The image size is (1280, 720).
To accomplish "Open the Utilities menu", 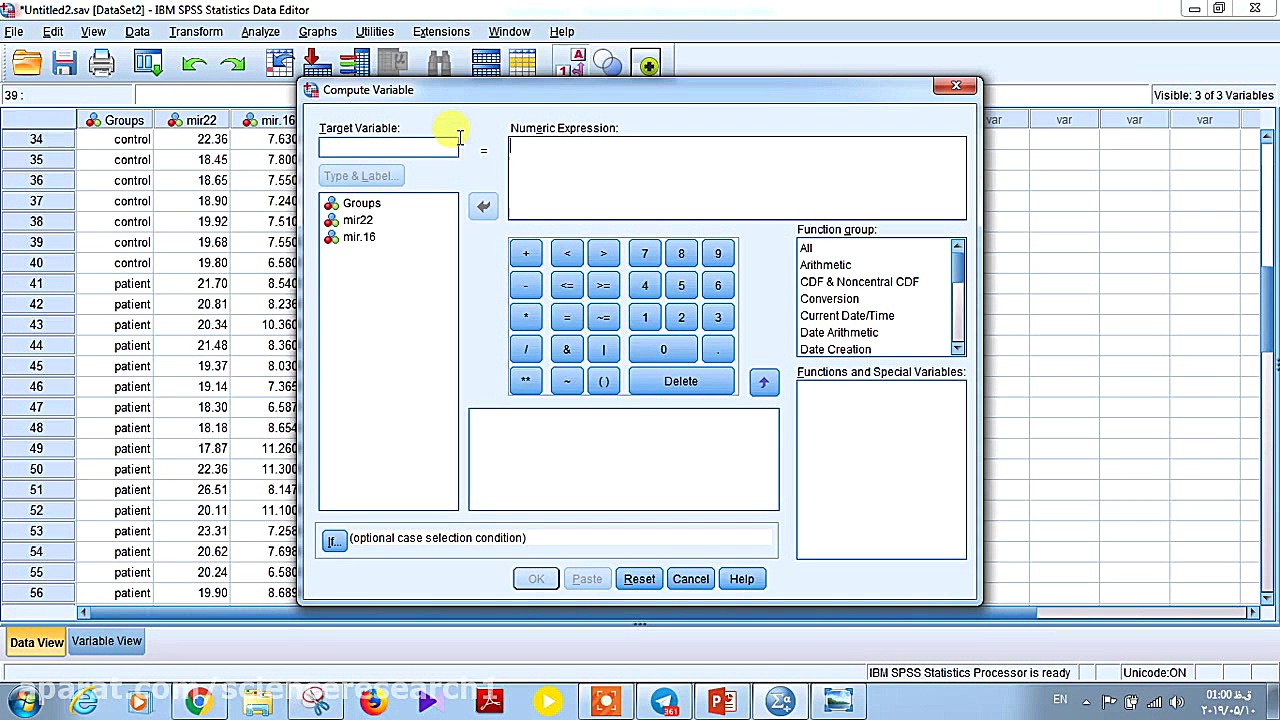I will coord(375,31).
